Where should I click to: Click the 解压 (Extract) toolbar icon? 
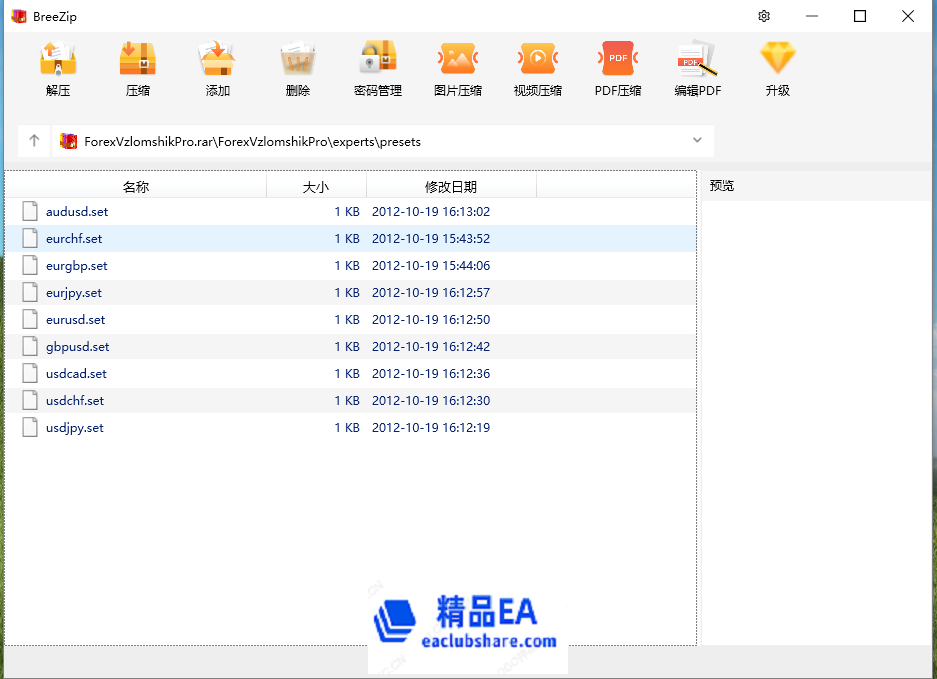point(57,68)
